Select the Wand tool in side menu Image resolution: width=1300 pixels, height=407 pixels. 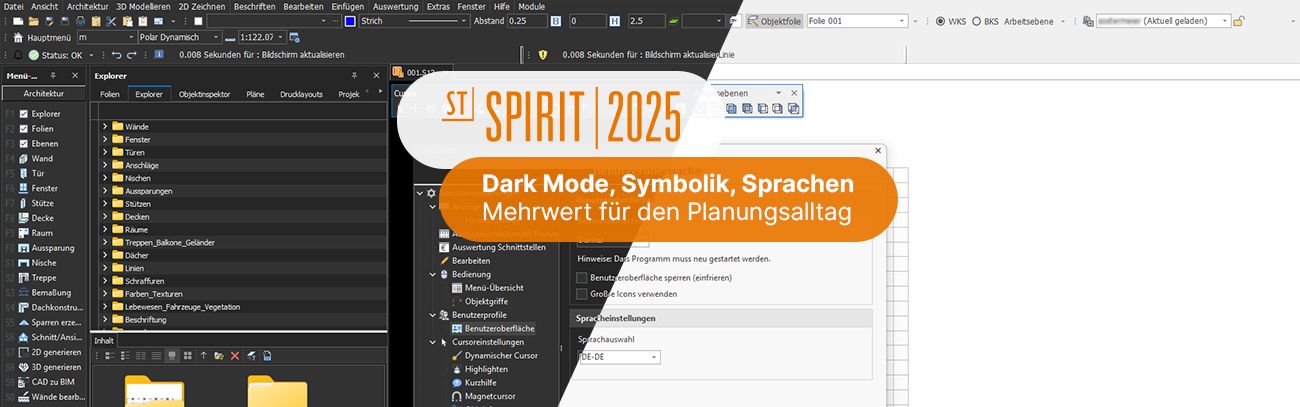point(41,158)
